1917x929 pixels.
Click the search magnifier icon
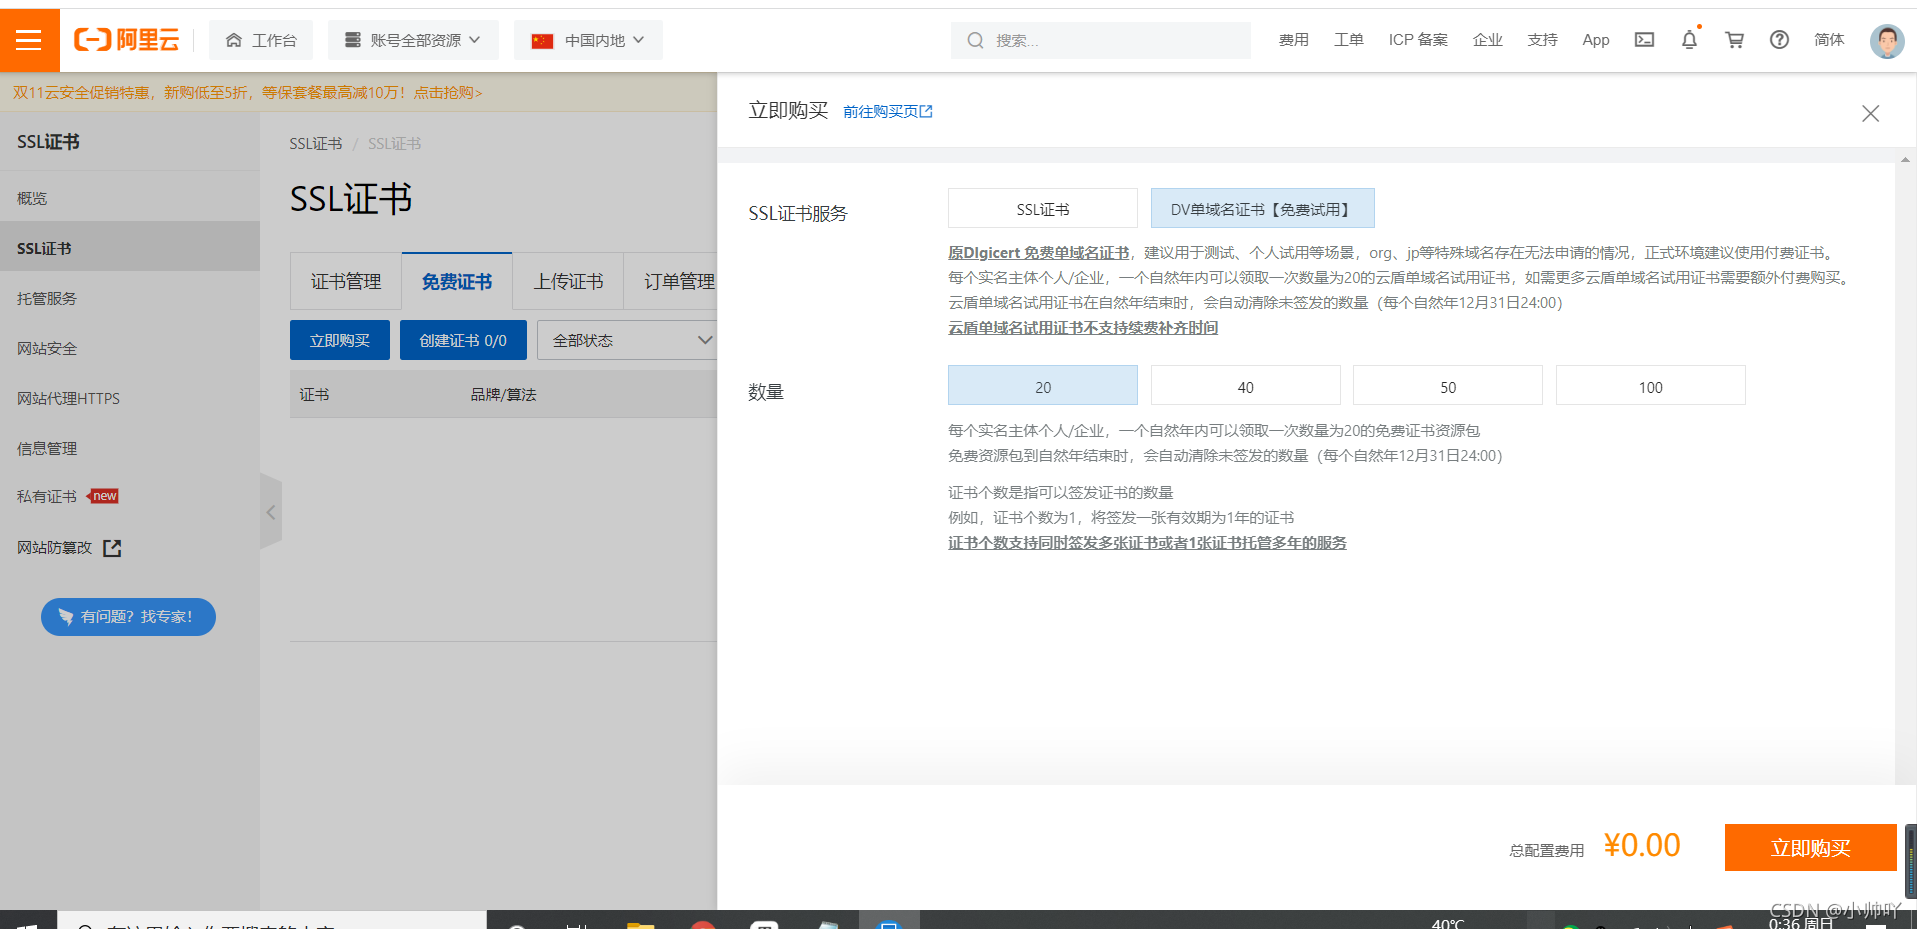click(975, 41)
